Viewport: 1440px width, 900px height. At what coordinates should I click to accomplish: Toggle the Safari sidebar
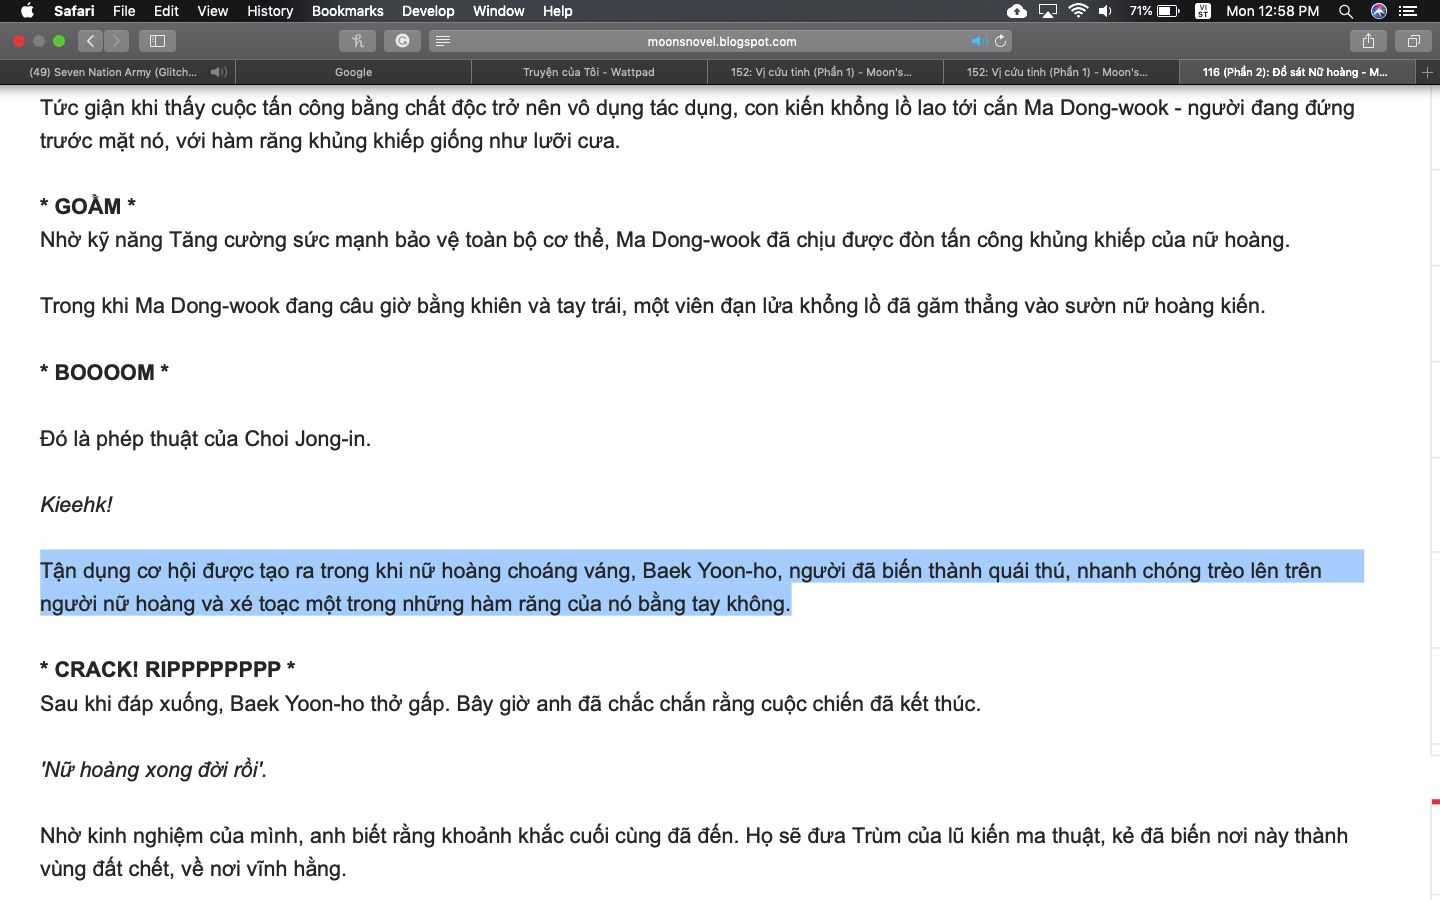[x=157, y=41]
